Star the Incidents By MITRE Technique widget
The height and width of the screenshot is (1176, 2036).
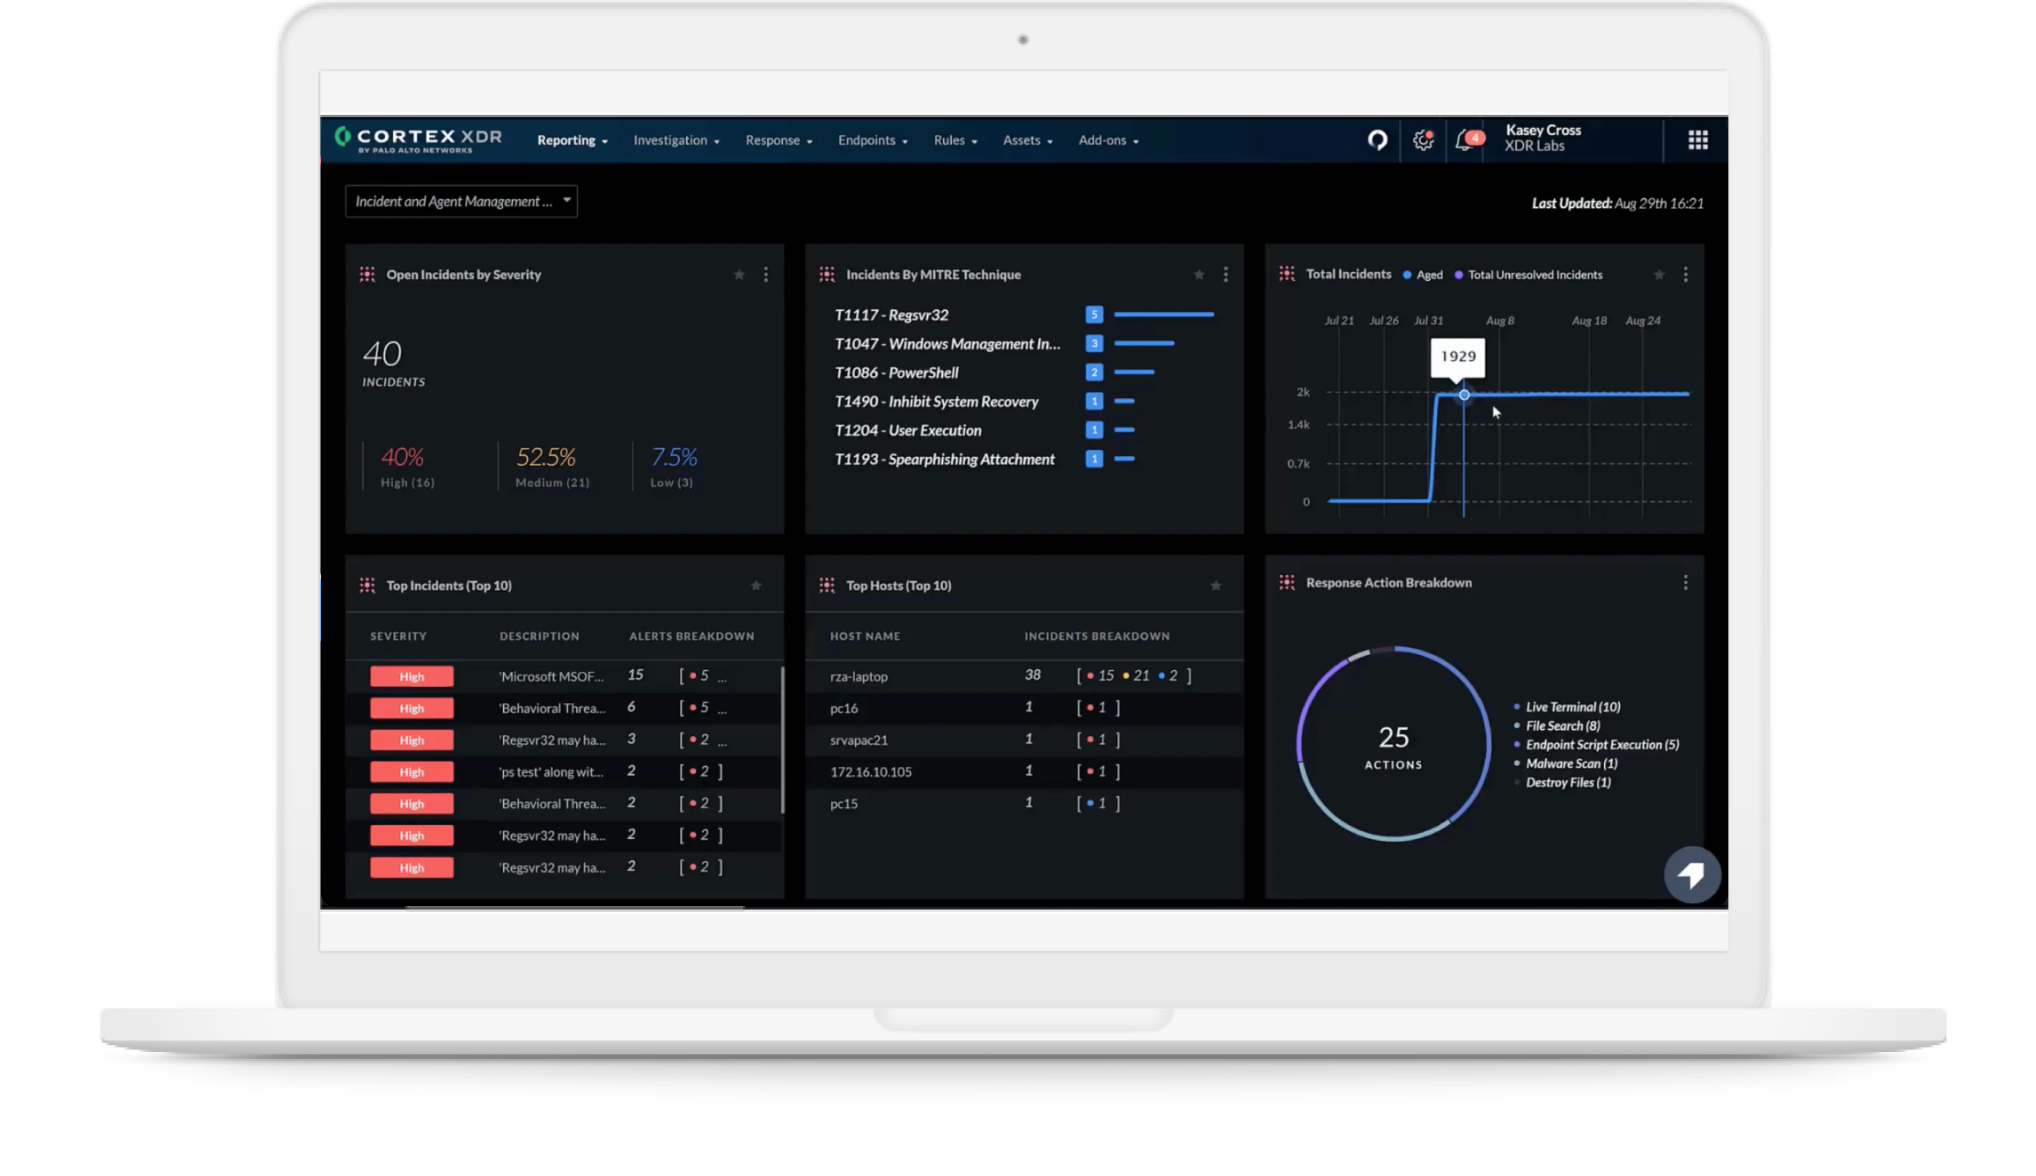coord(1199,275)
